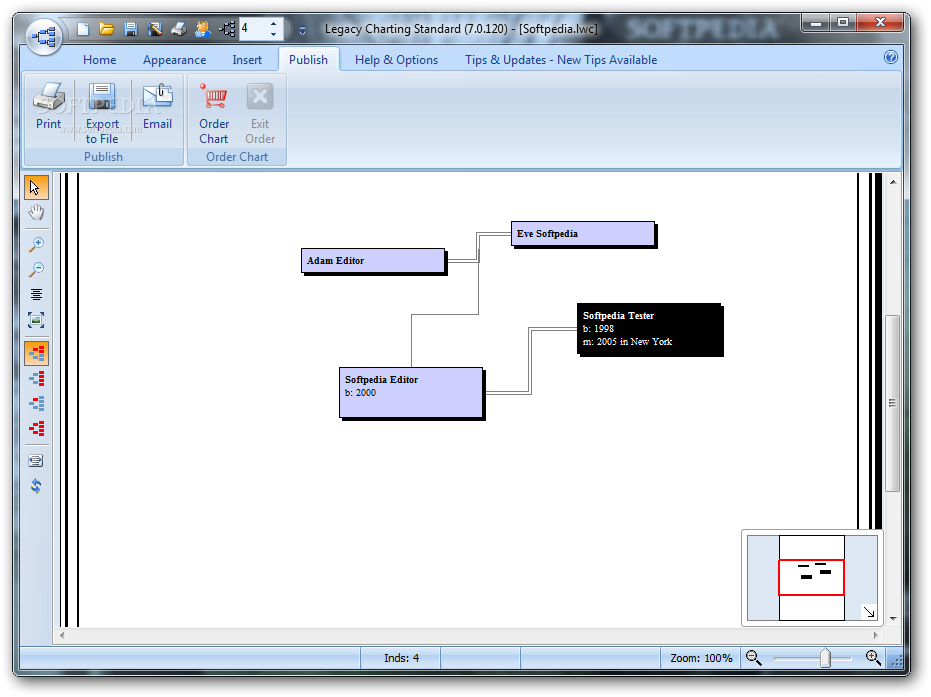Click the generations number field showing 4
Image resolution: width=931 pixels, height=697 pixels.
click(x=253, y=28)
